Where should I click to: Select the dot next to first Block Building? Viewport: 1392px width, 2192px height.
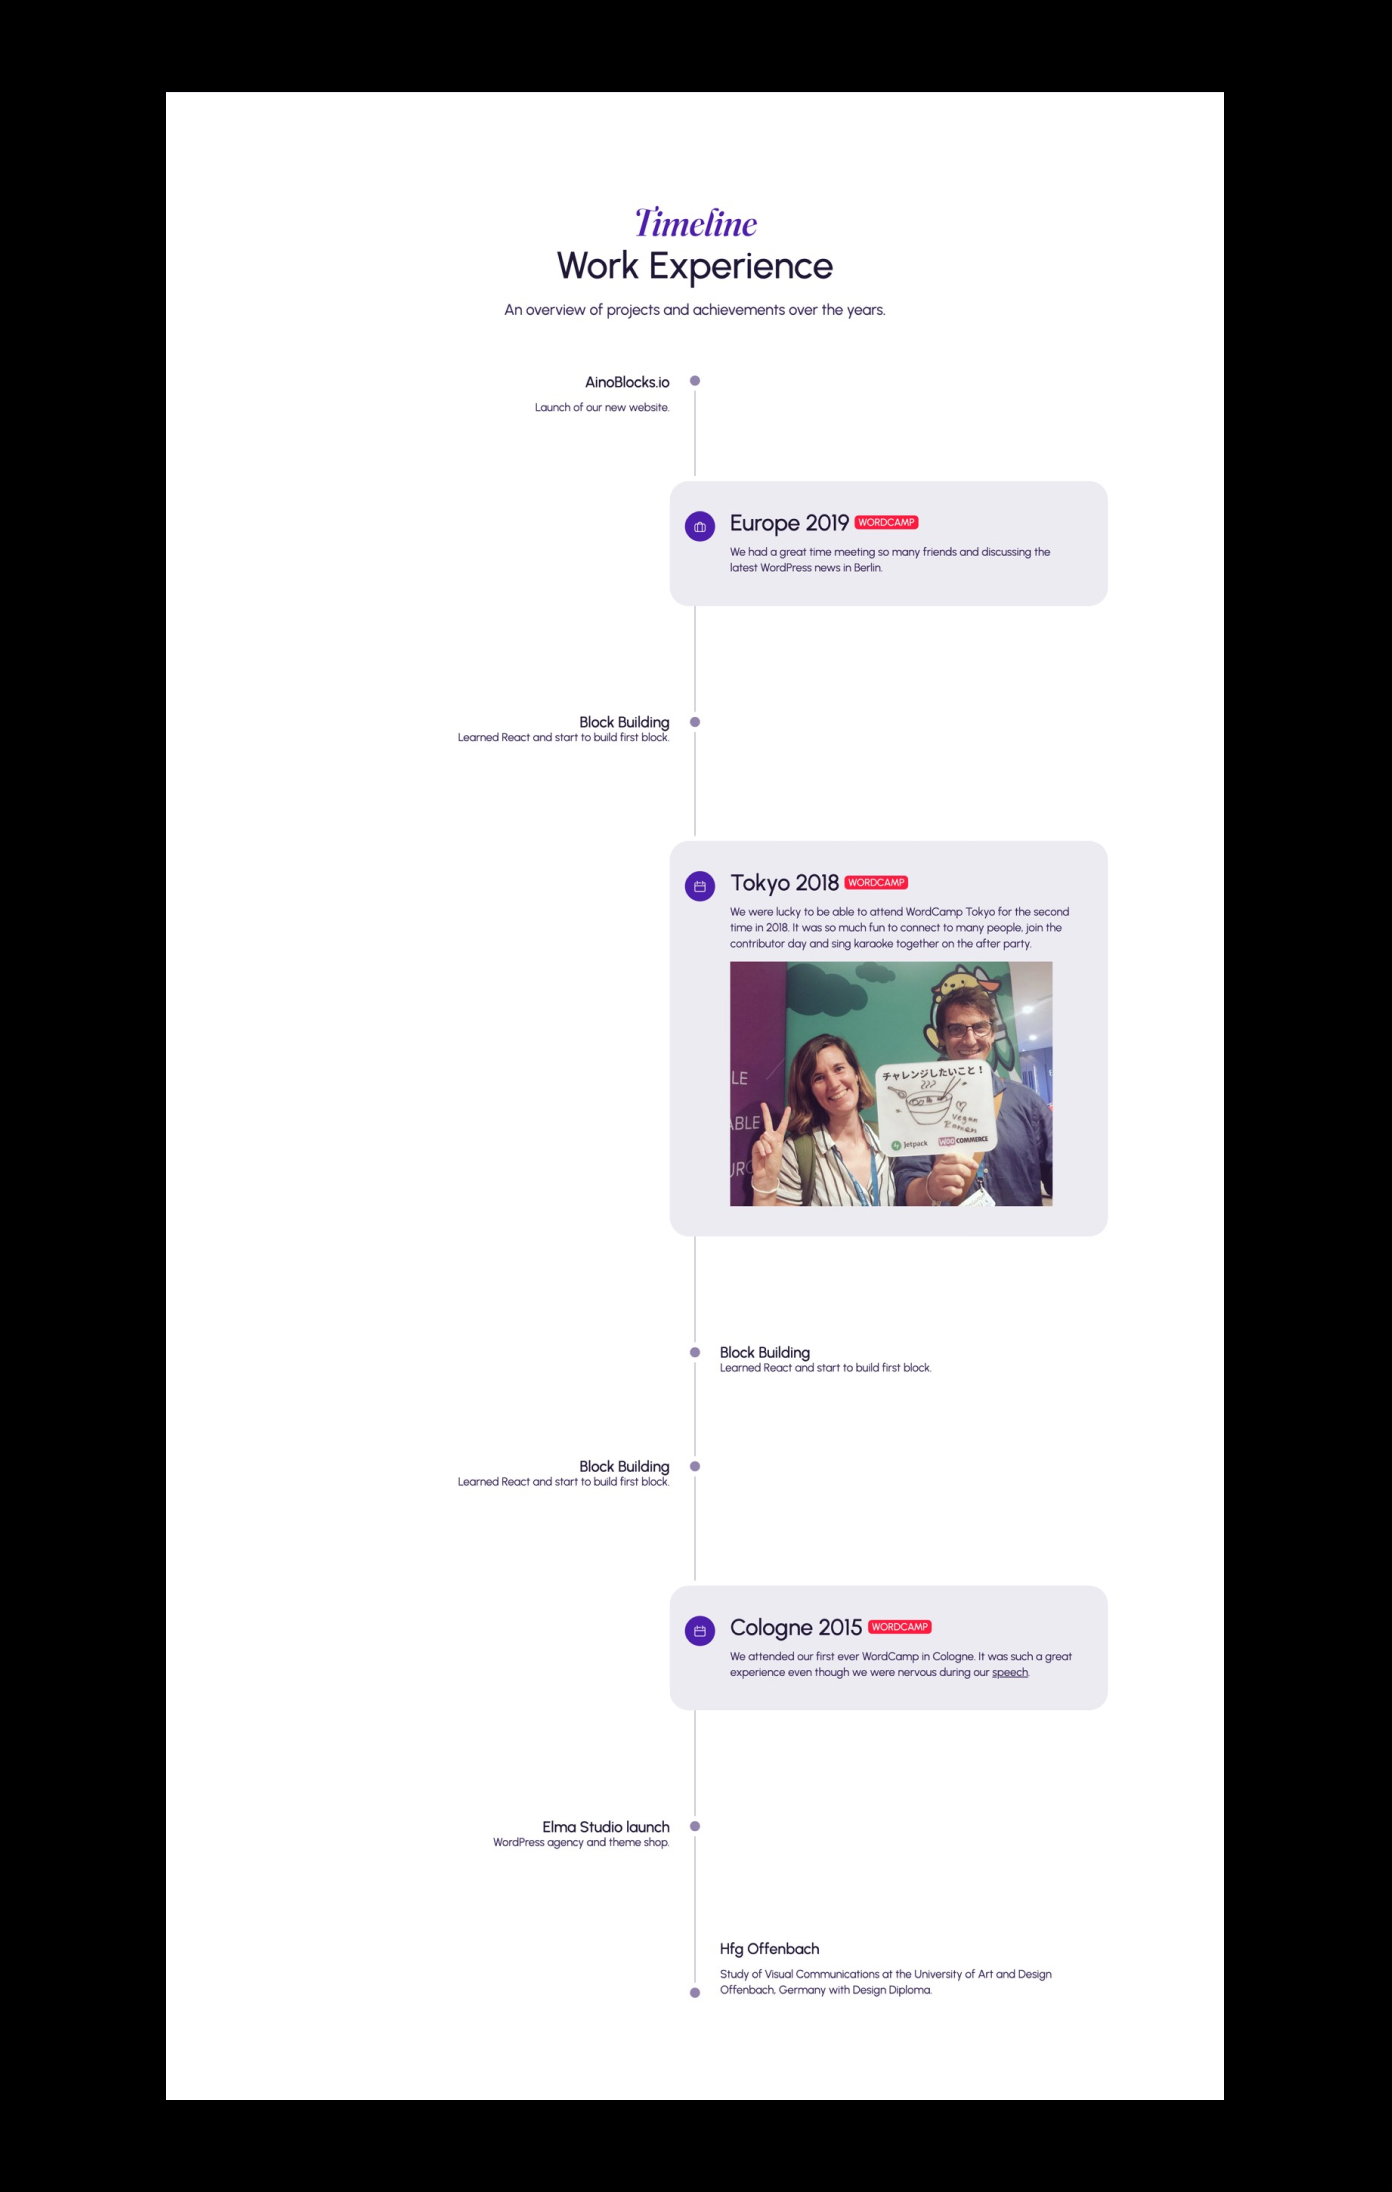tap(695, 722)
